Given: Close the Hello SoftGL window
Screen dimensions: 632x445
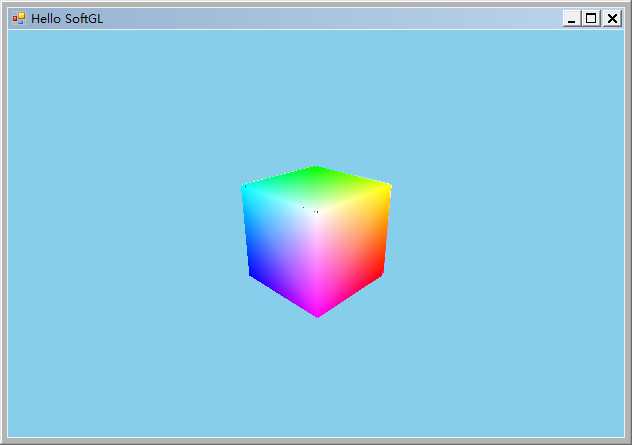Looking at the screenshot, I should (x=612, y=19).
